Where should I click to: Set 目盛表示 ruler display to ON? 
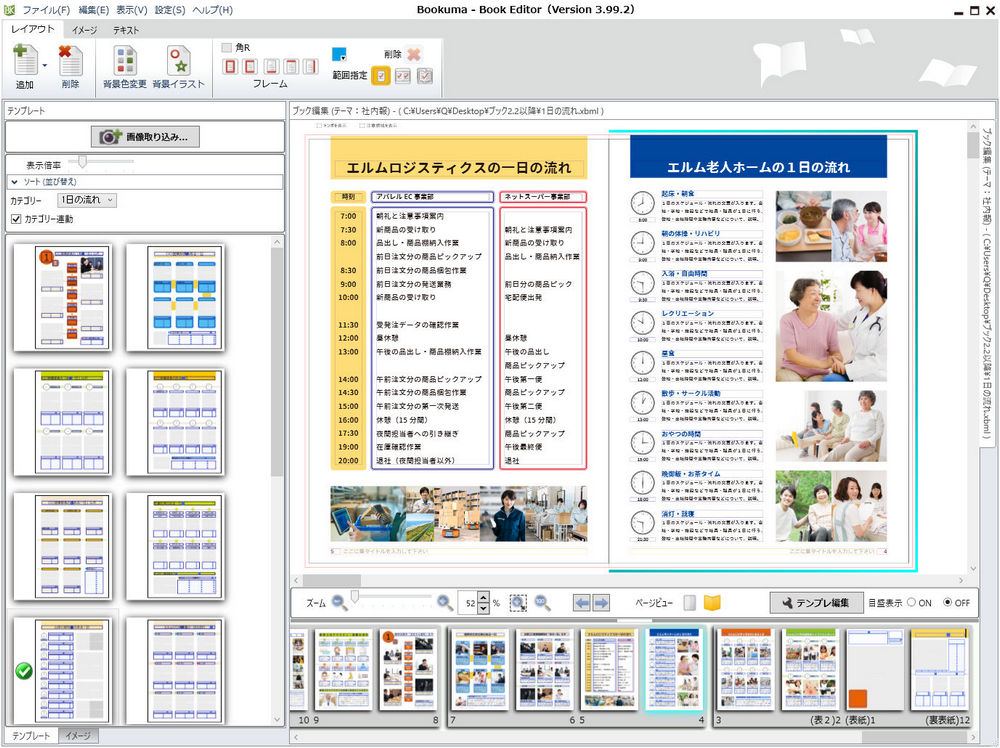point(911,602)
